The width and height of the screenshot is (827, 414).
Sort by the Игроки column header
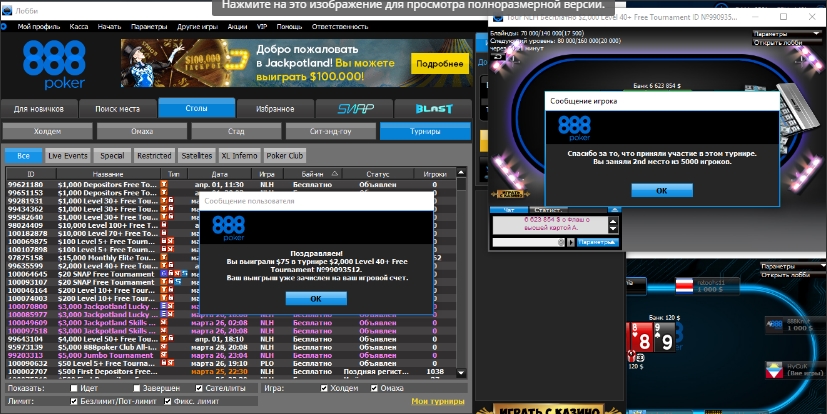click(435, 174)
